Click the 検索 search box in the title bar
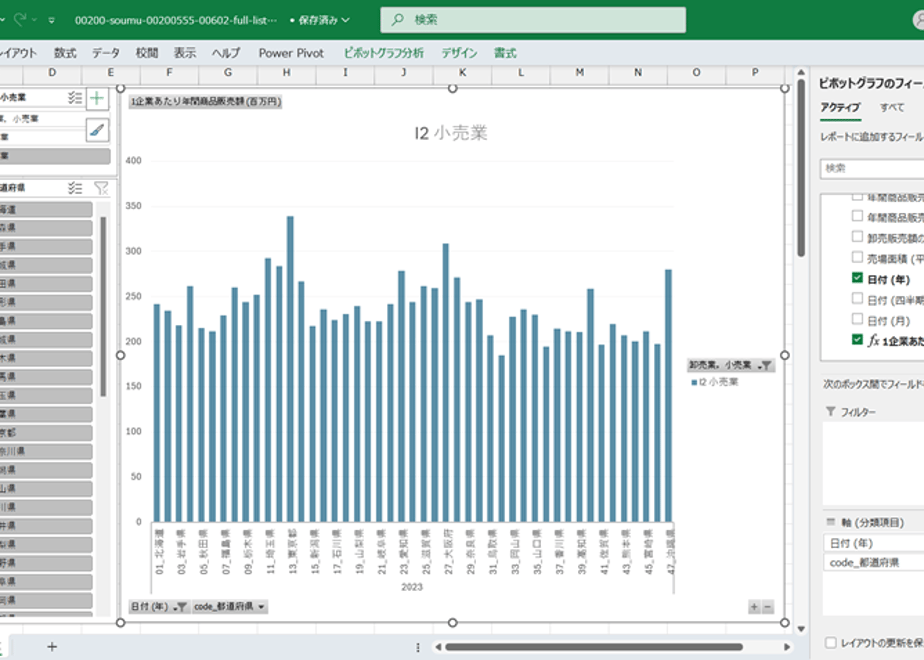924x660 pixels. pos(533,19)
